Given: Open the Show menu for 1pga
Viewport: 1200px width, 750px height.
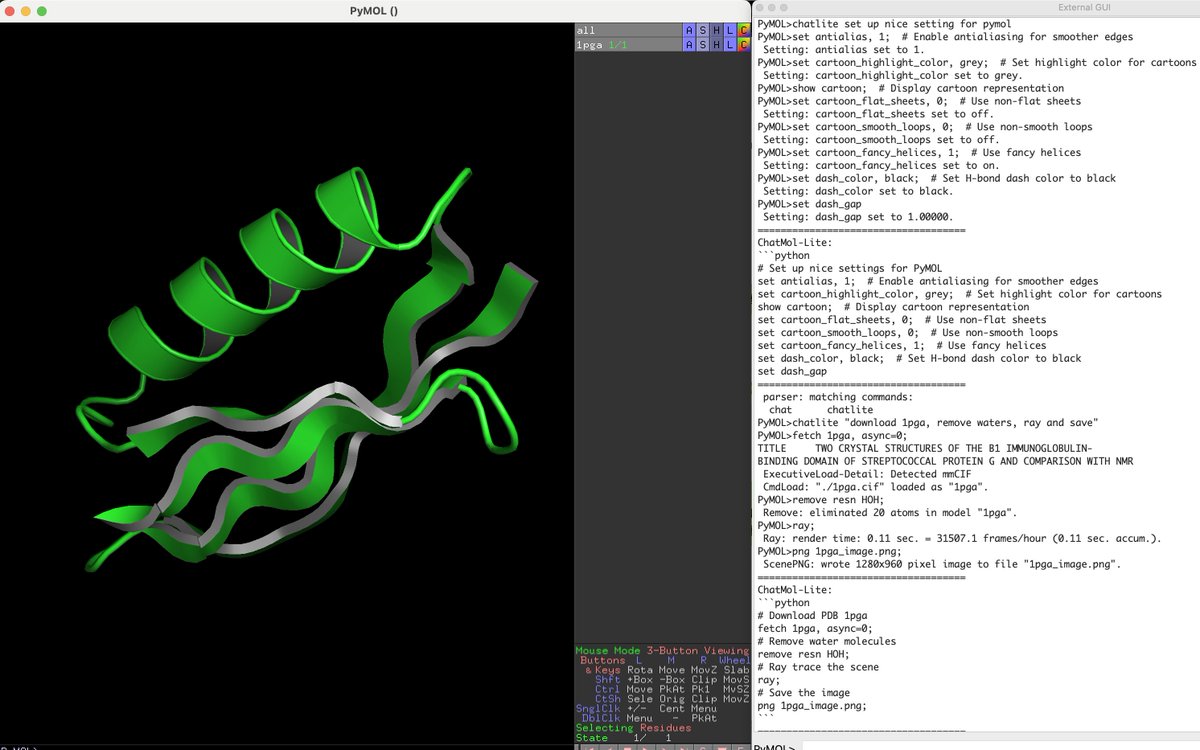Looking at the screenshot, I should tap(702, 45).
